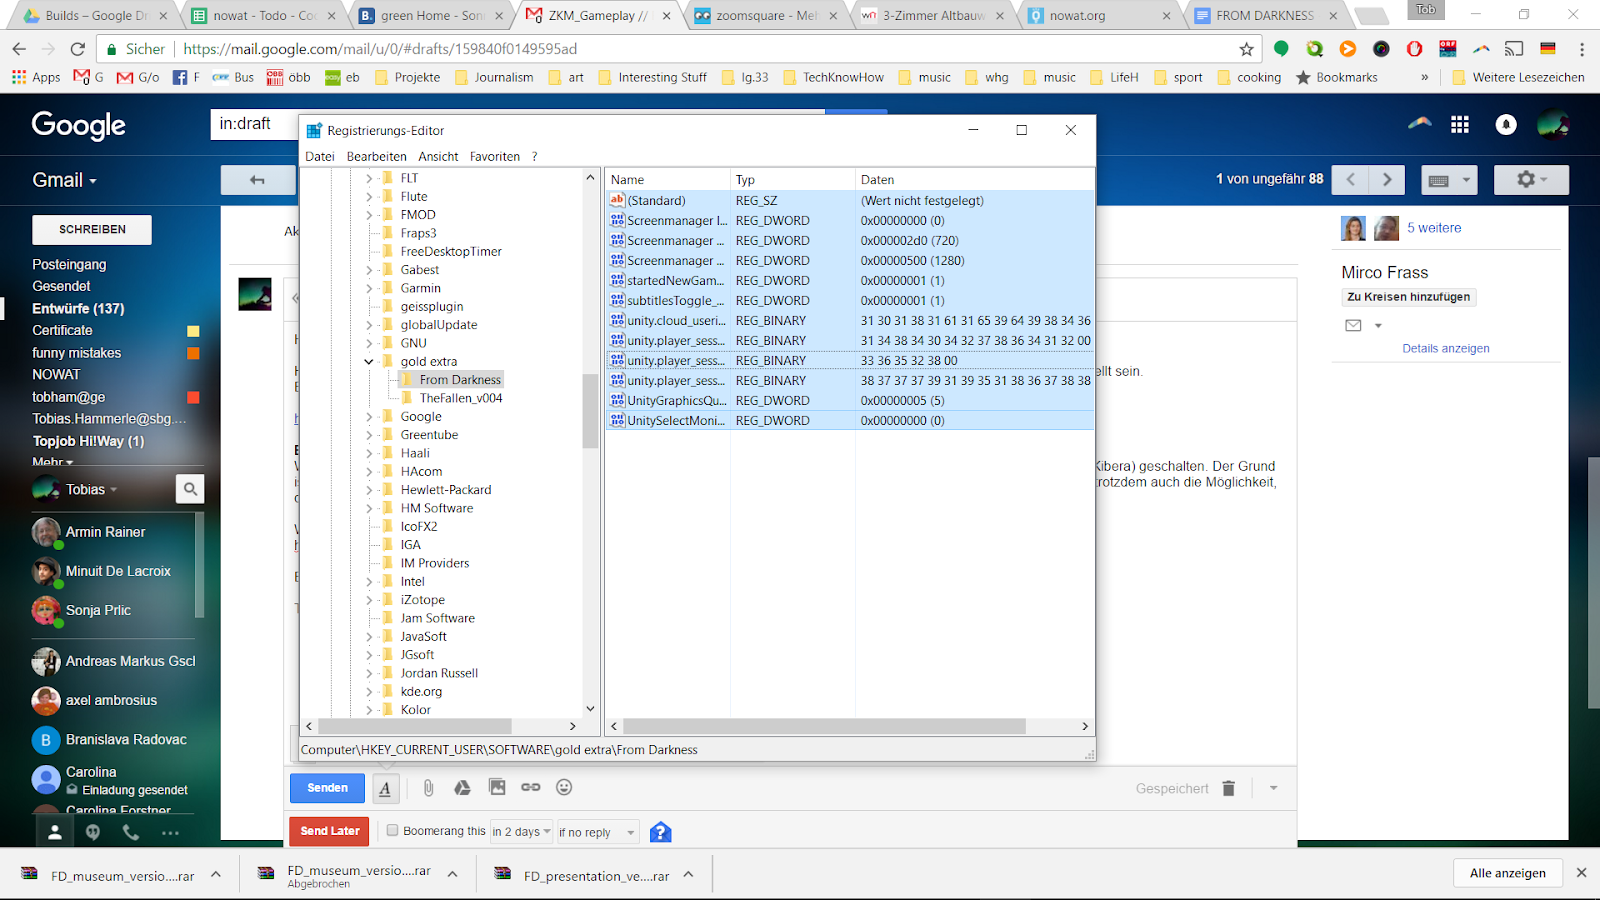Viewport: 1600px width, 900px height.
Task: Insert a photo into the draft
Action: point(497,787)
